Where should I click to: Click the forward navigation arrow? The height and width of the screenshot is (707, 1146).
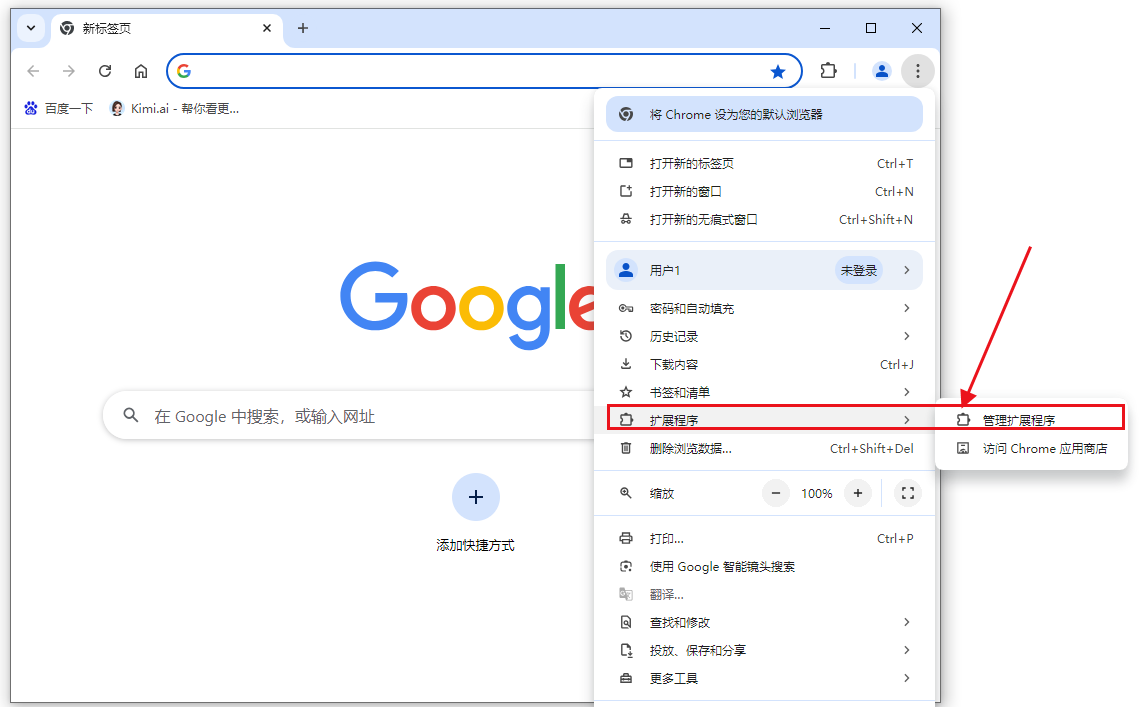coord(69,71)
